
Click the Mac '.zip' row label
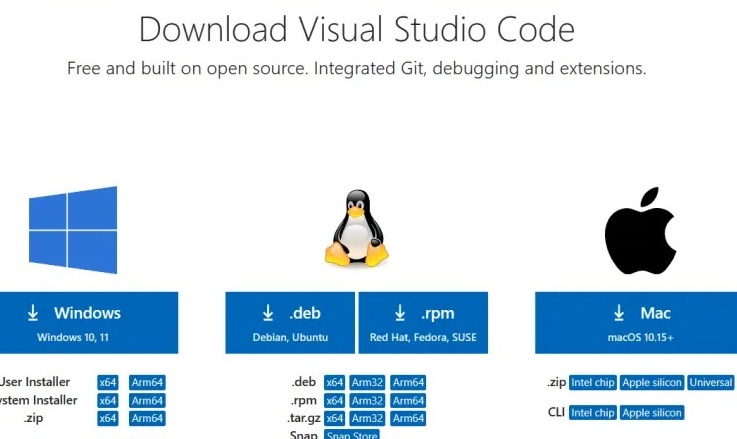(557, 383)
